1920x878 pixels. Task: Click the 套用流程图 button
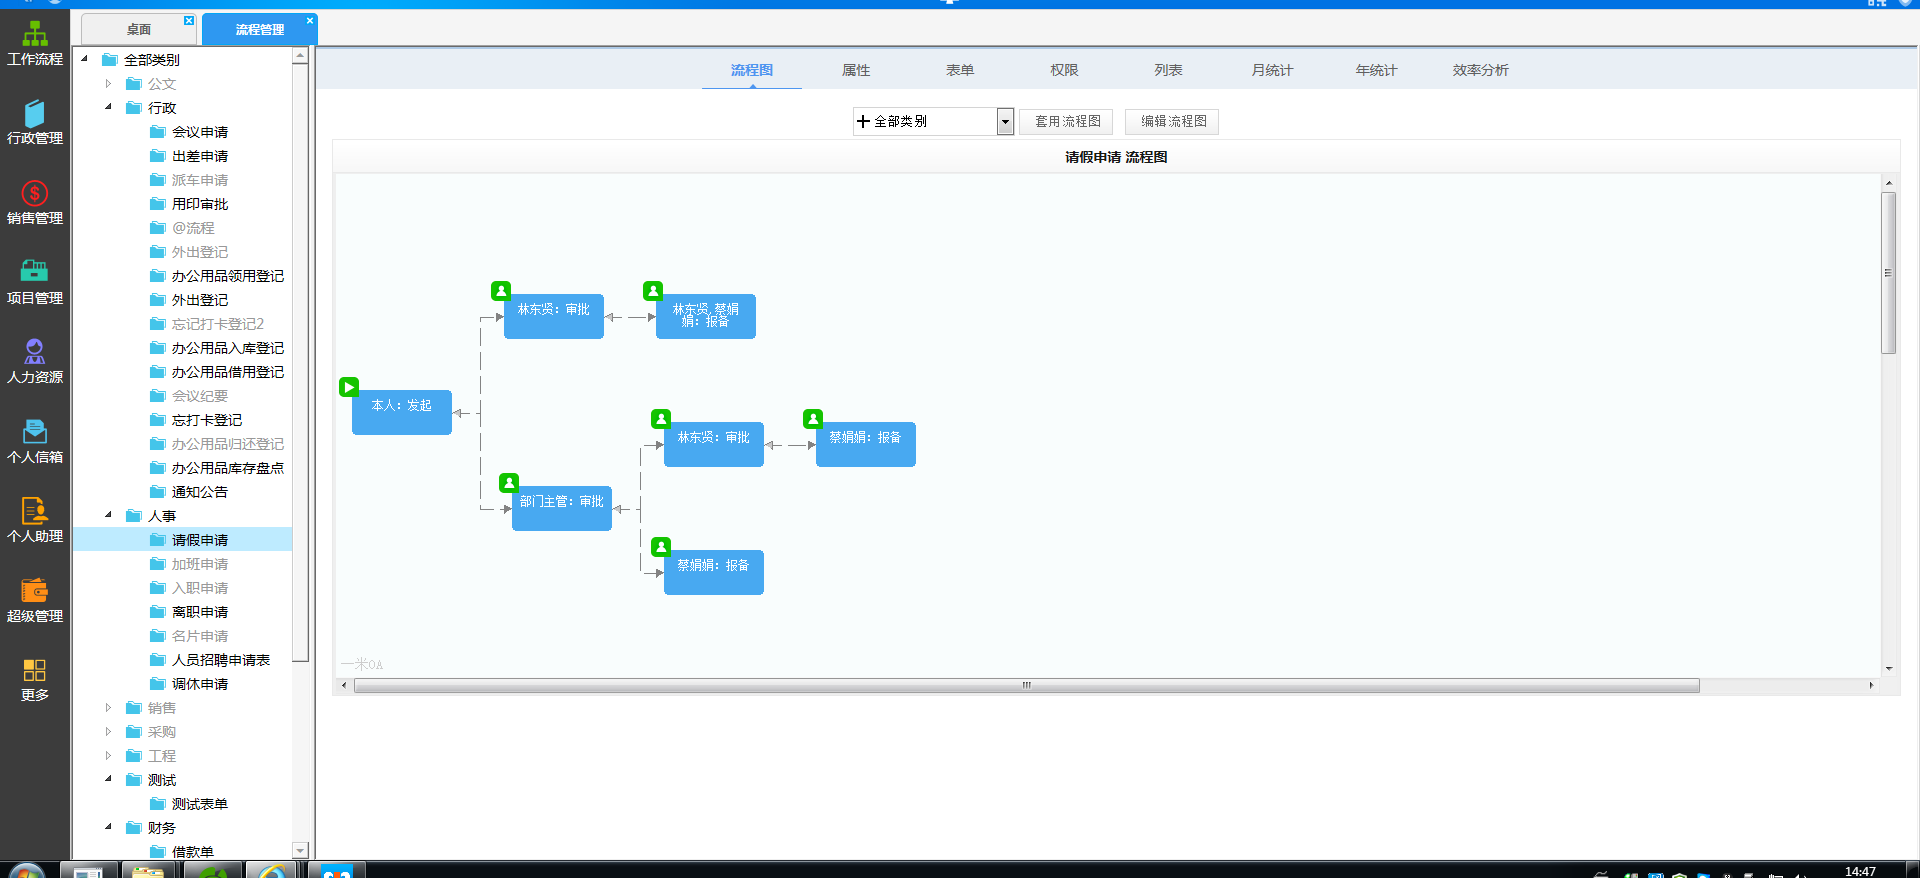[1067, 121]
